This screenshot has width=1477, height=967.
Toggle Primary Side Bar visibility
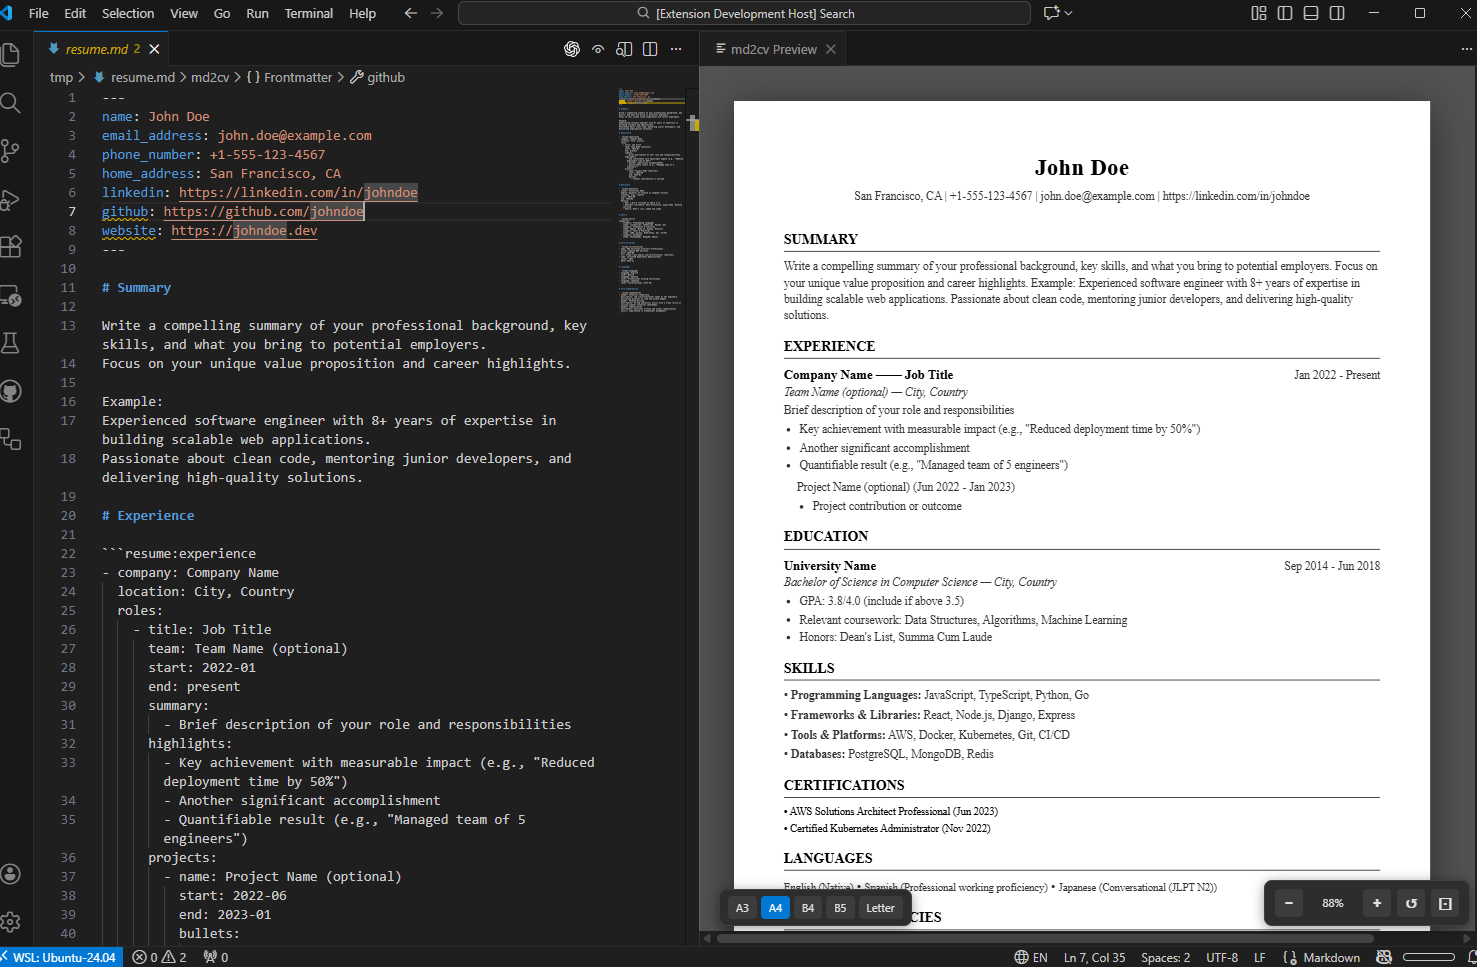(x=1285, y=13)
